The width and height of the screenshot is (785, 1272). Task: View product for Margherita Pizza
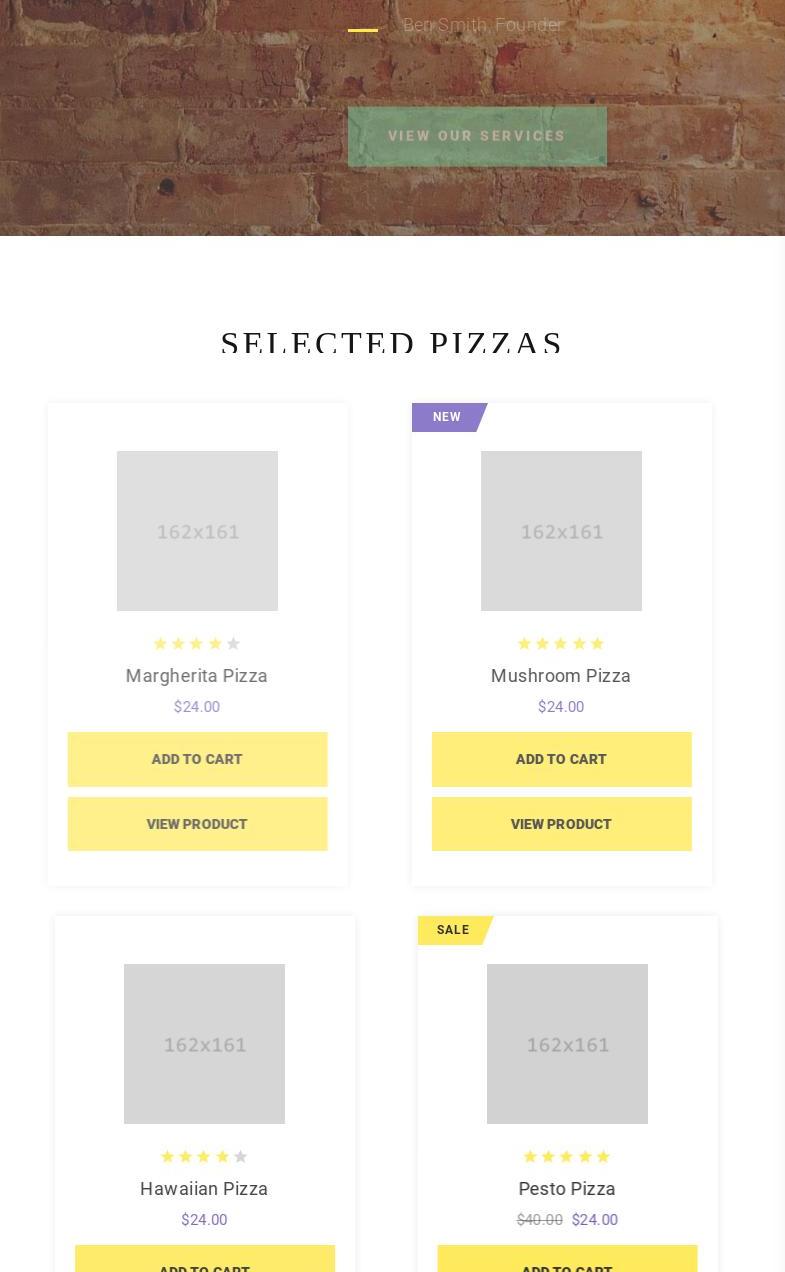pyautogui.click(x=197, y=824)
